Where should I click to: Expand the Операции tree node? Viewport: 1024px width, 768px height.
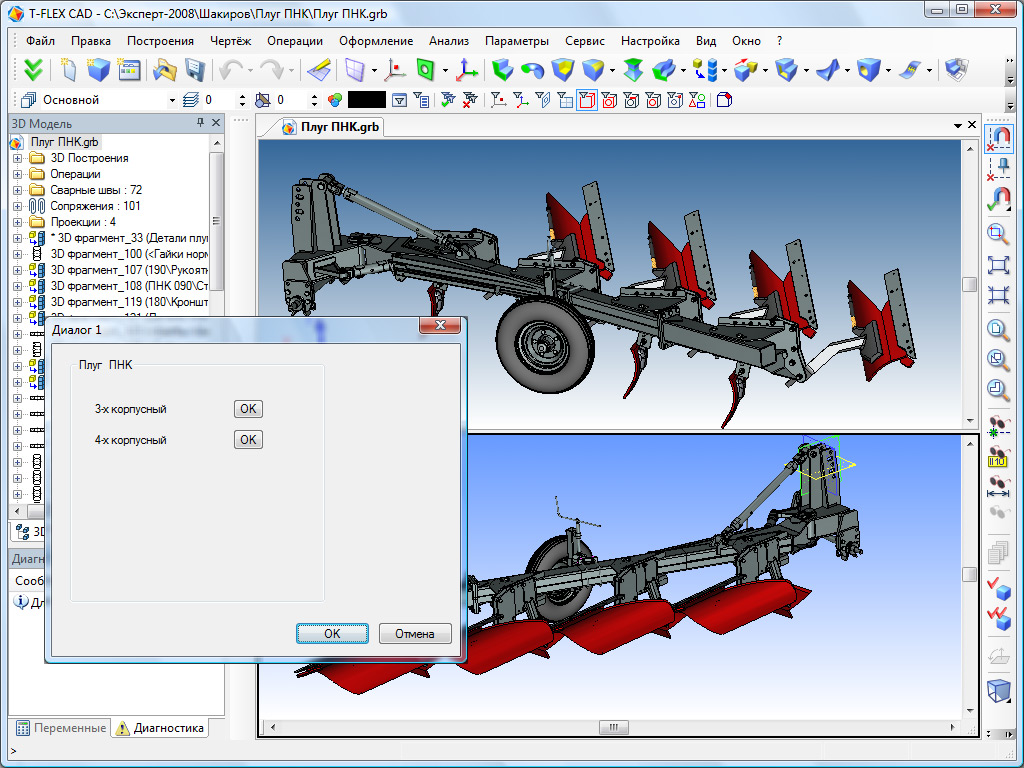coord(18,174)
